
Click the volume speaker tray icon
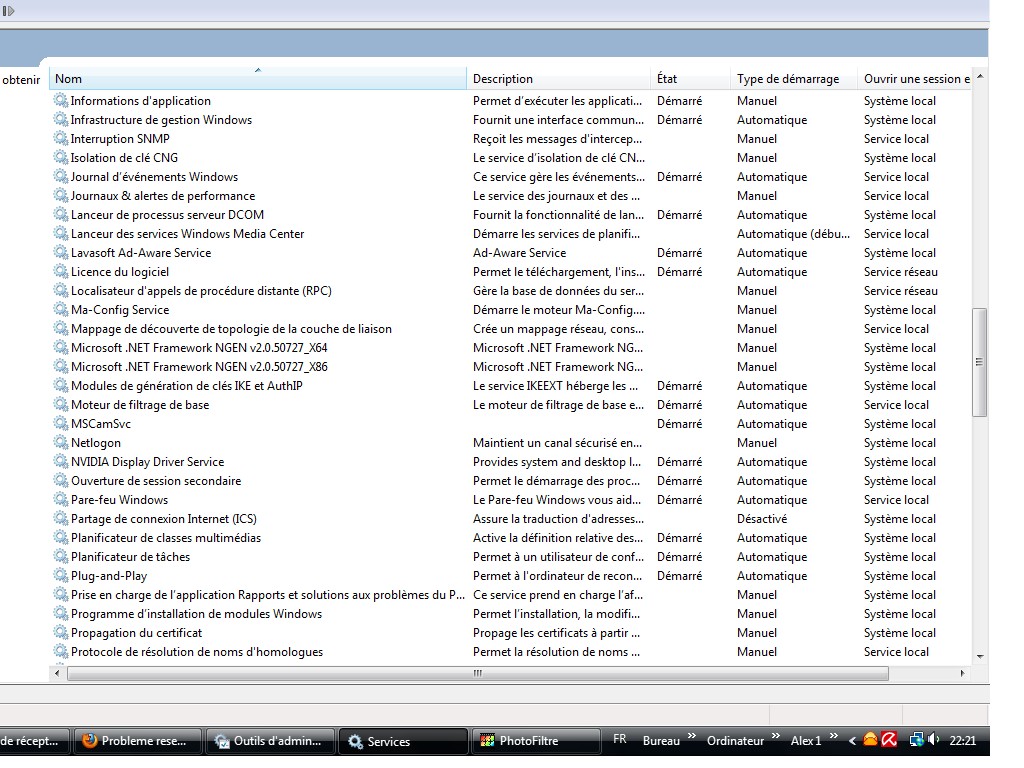(934, 739)
